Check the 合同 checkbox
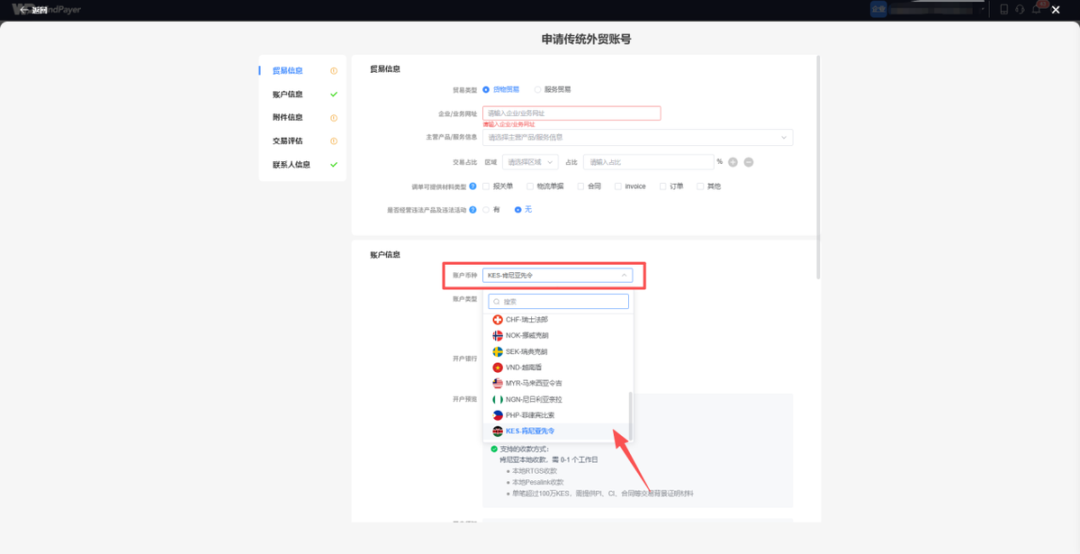Image resolution: width=1080 pixels, height=554 pixels. 581,186
